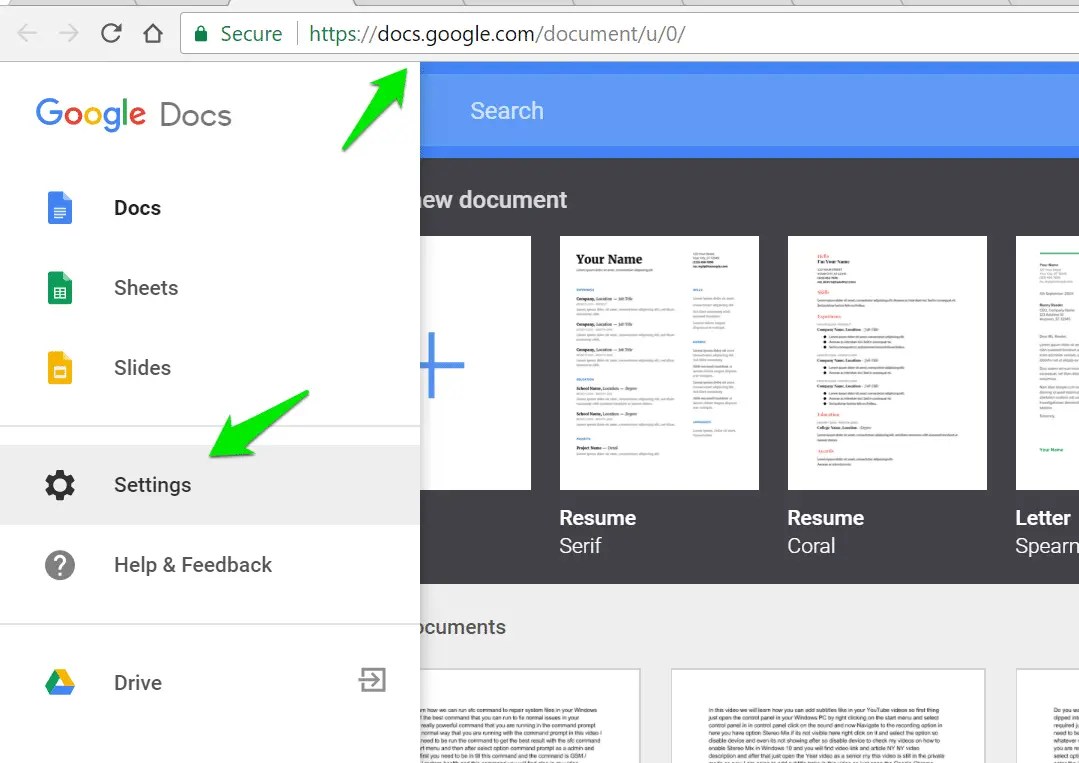Screen dimensions: 1079x763
Task: Click the Google Docs logo
Action: 134,114
